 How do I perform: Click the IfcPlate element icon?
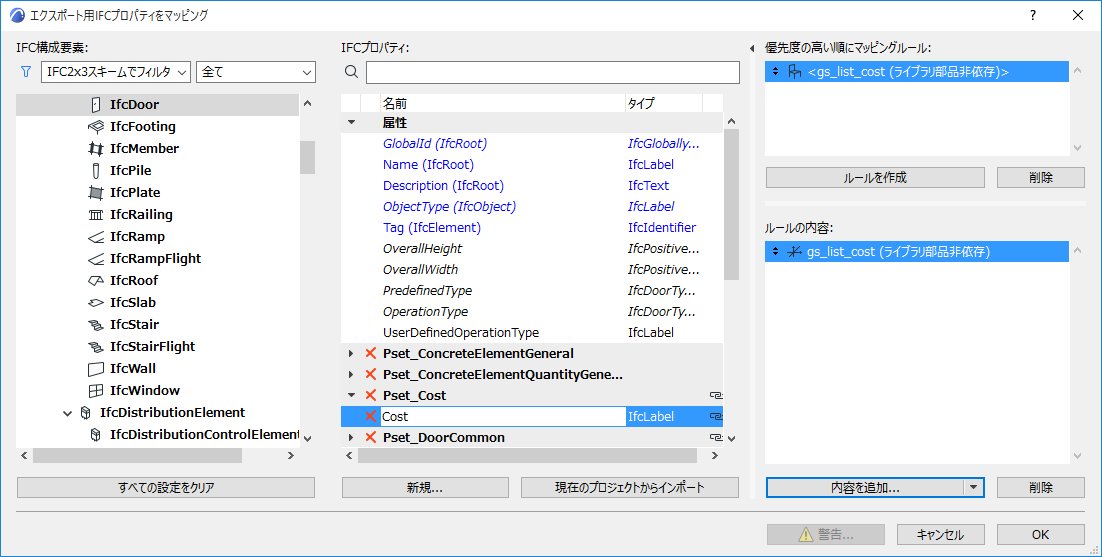pos(96,192)
